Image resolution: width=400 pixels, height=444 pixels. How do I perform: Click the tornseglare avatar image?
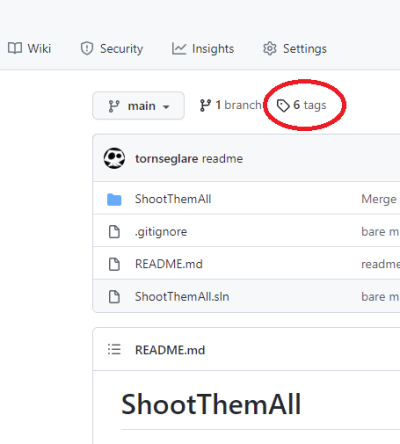[x=114, y=158]
